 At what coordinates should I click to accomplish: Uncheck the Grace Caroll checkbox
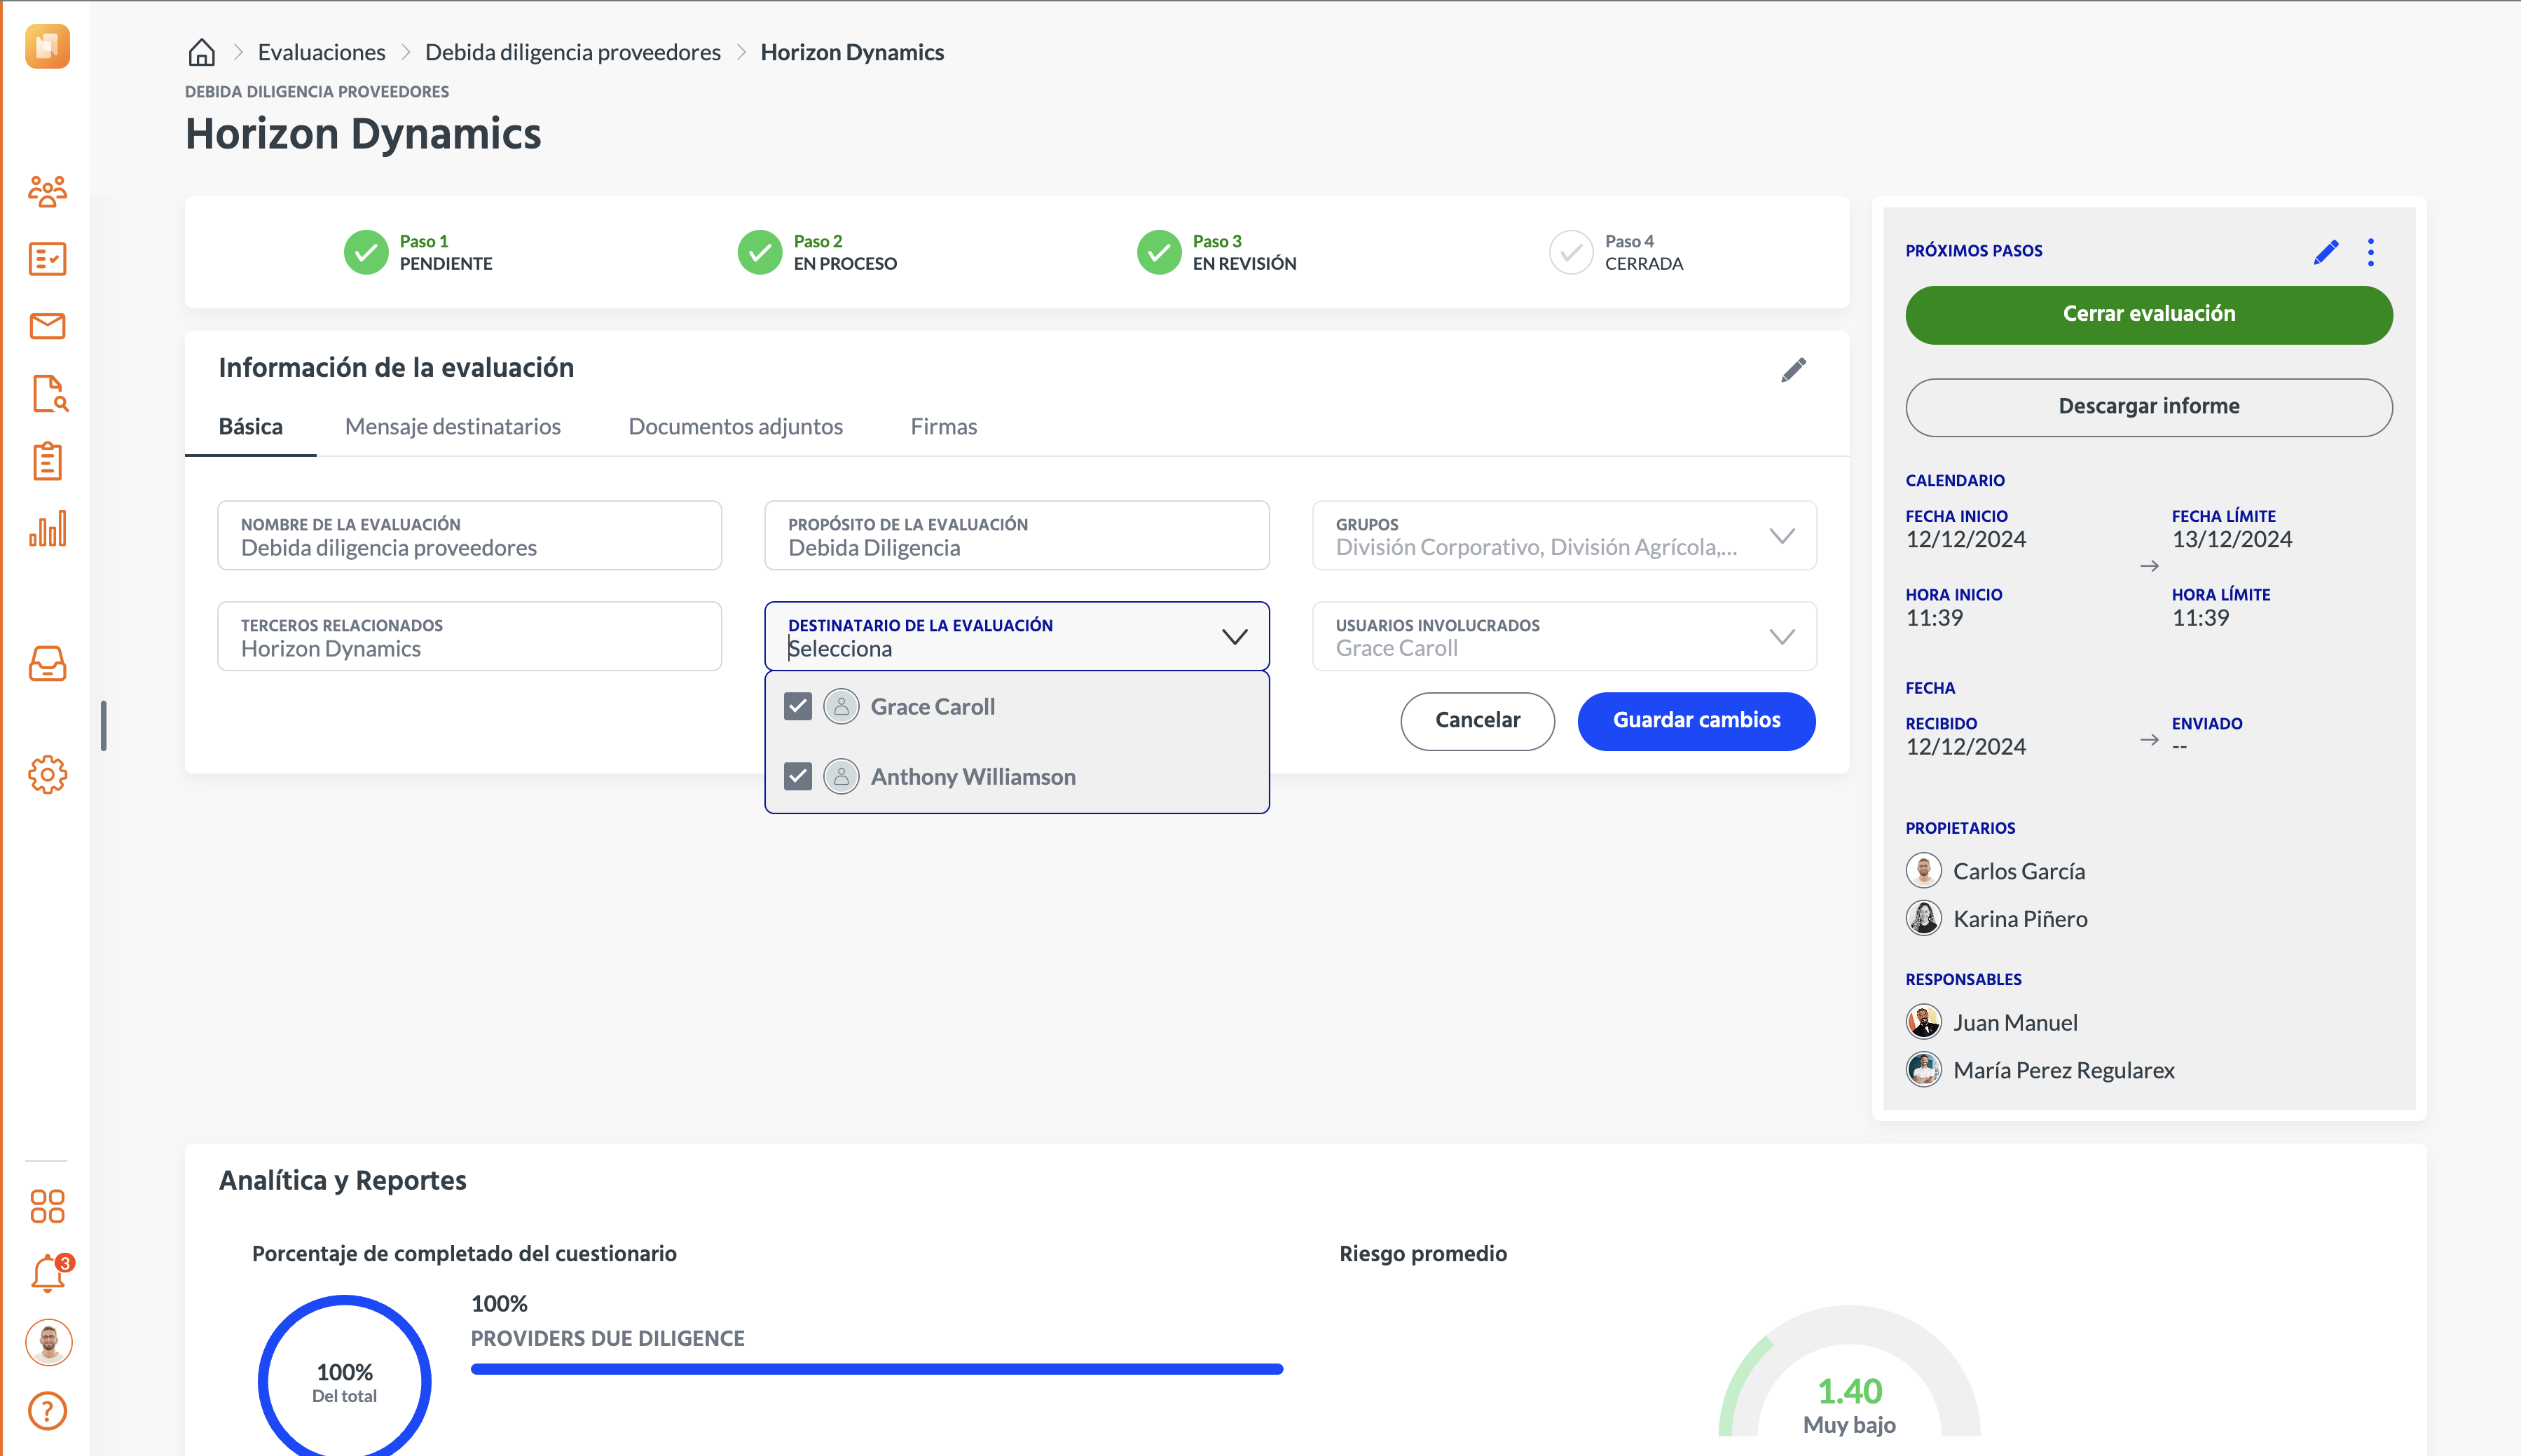click(x=798, y=706)
